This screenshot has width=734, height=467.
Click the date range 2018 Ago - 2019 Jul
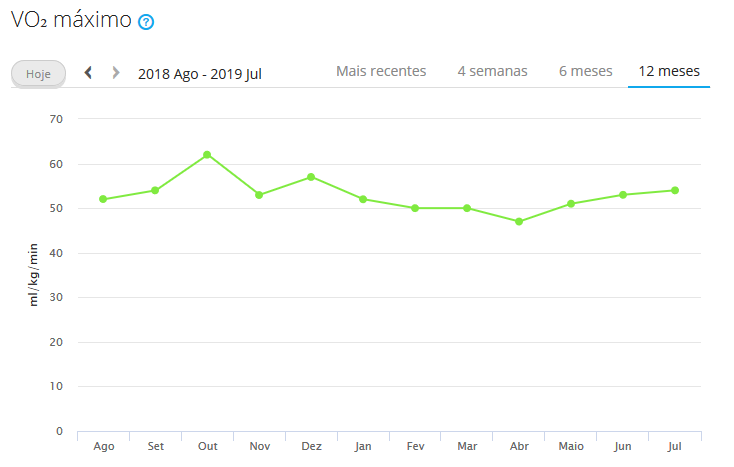tap(200, 73)
